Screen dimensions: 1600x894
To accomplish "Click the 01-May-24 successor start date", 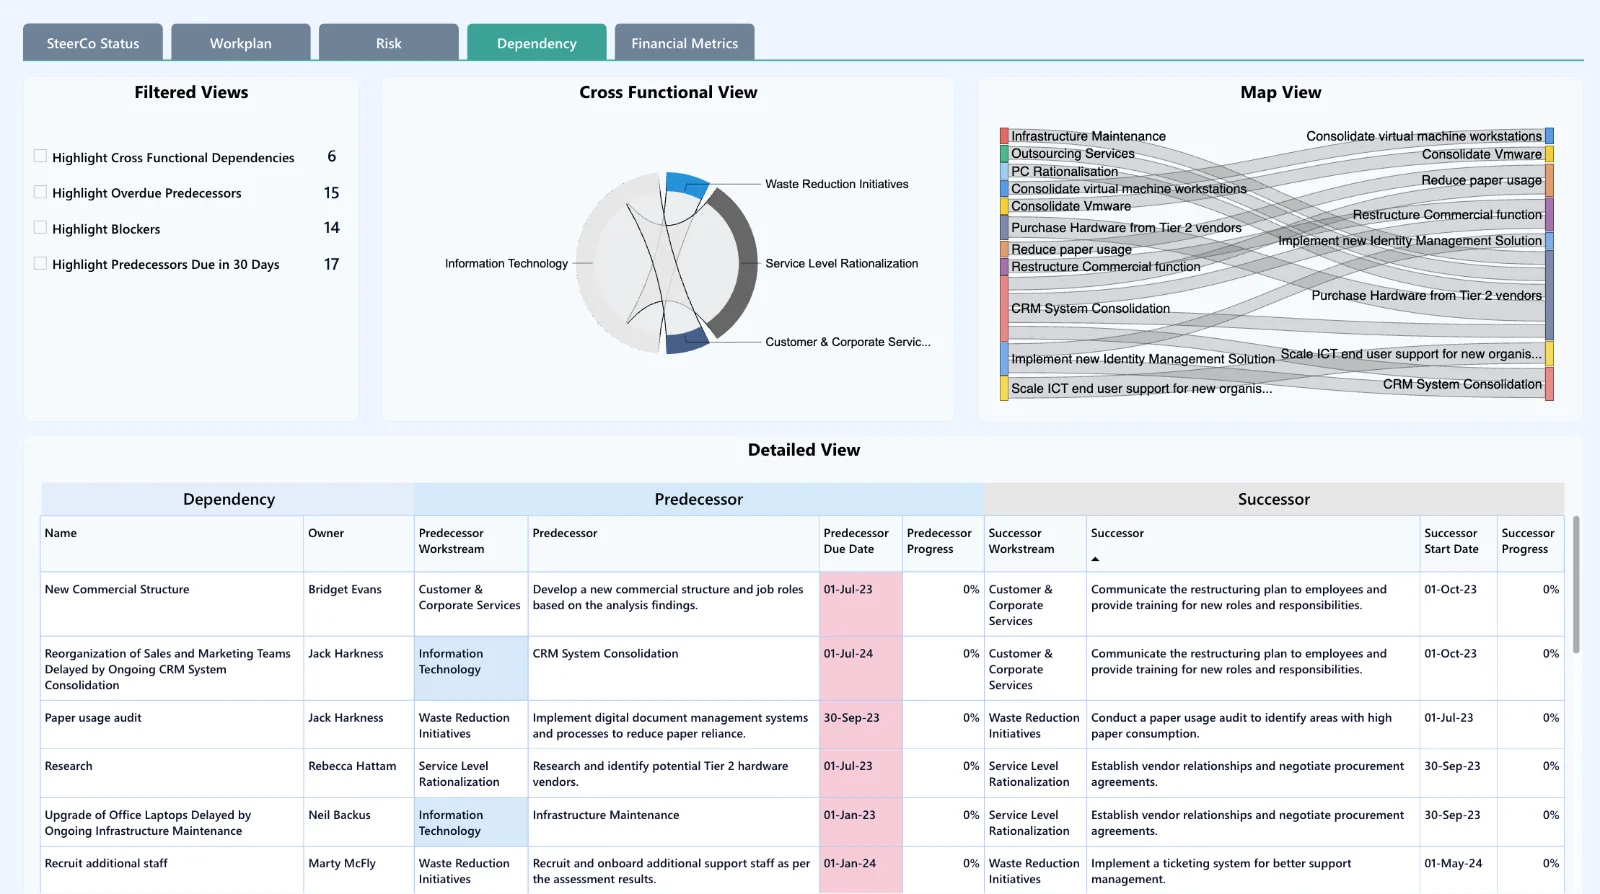I will (x=1453, y=863).
